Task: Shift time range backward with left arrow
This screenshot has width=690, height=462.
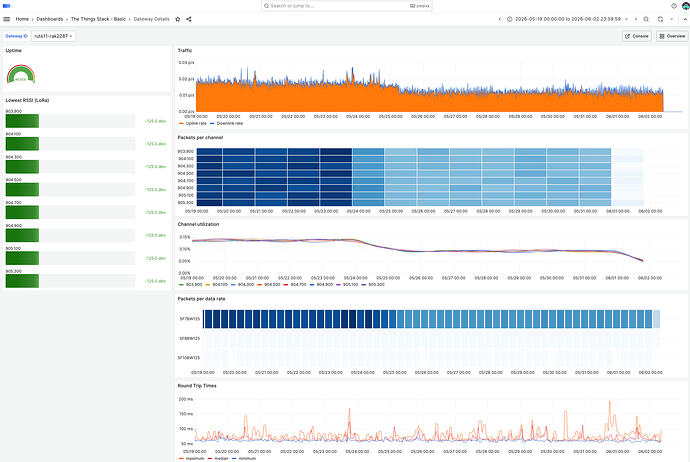Action: [499, 19]
